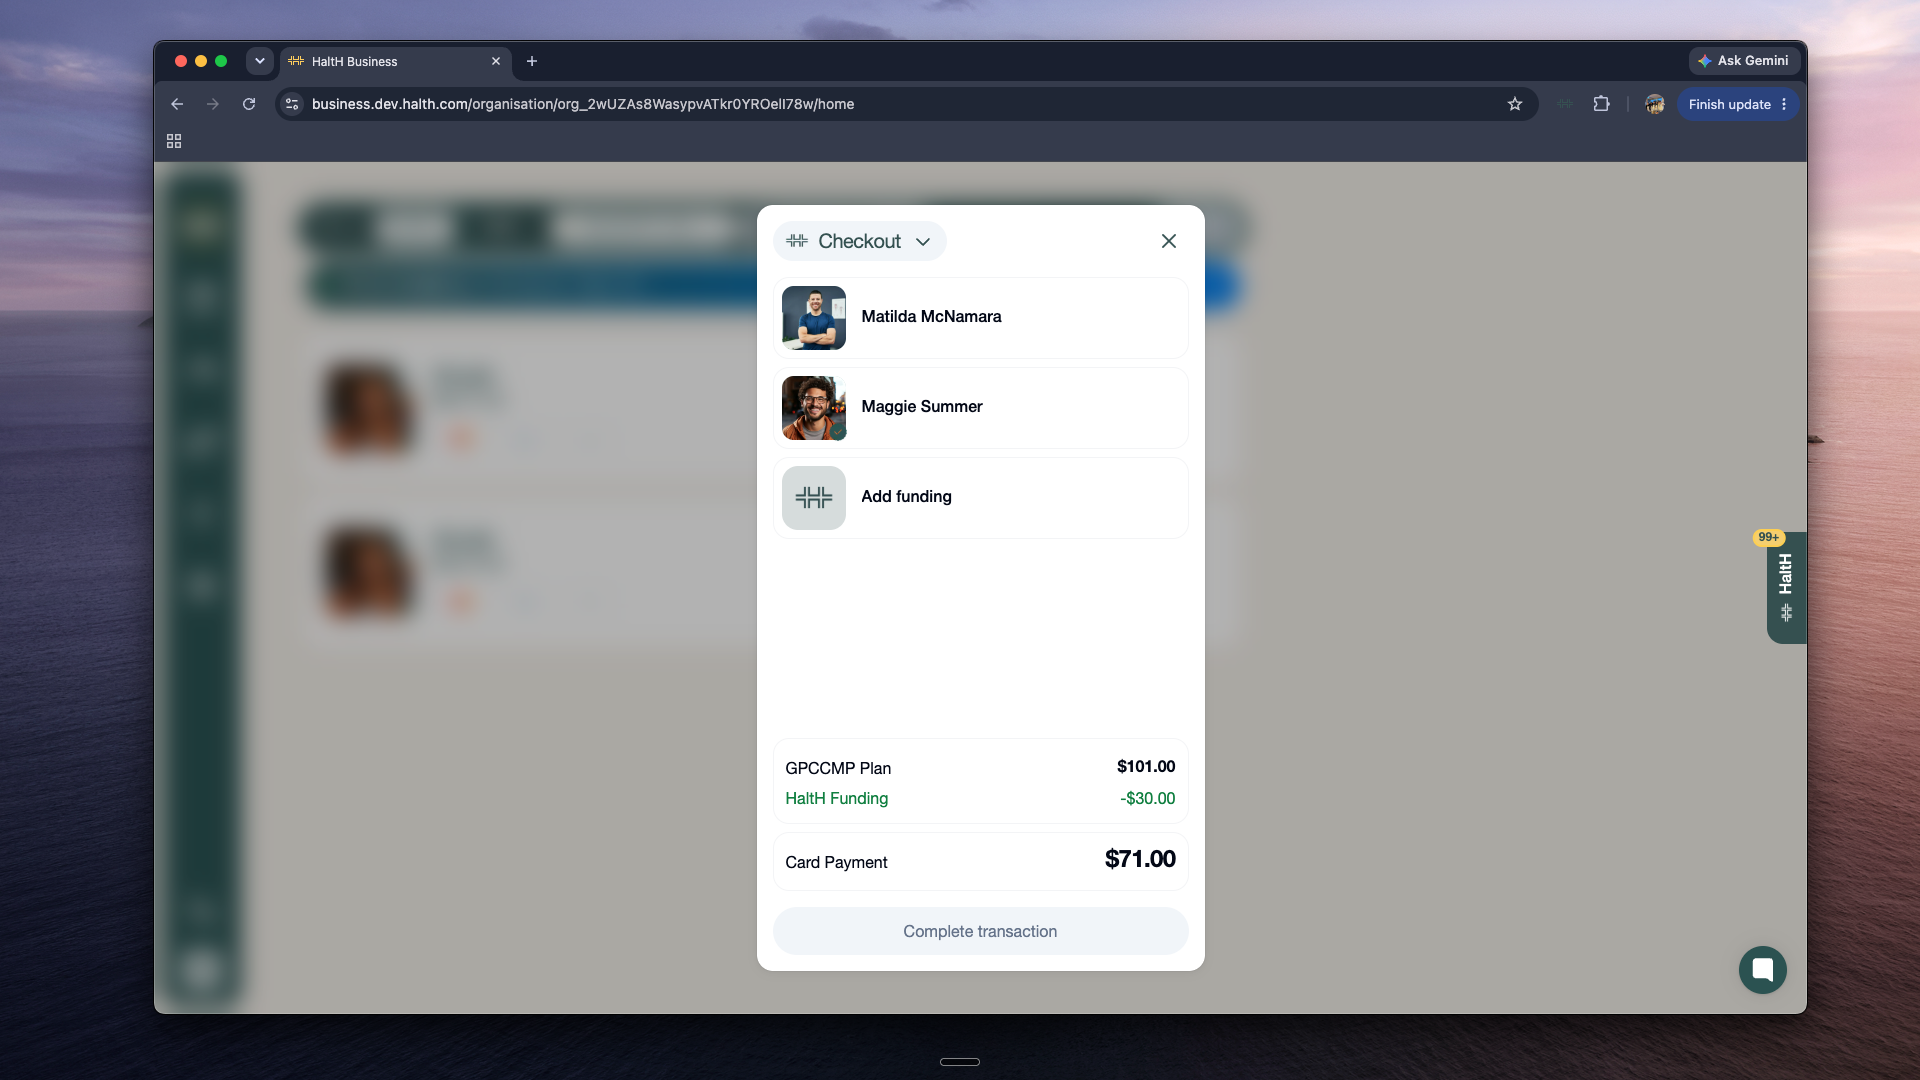The height and width of the screenshot is (1080, 1920).
Task: Switch to the HaltH Business tab
Action: click(396, 61)
